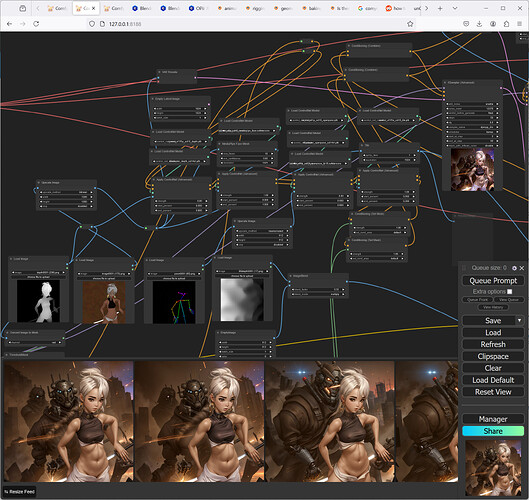Open image combo above depth map preview
Viewport: 529px width, 500px height.
pos(38,272)
